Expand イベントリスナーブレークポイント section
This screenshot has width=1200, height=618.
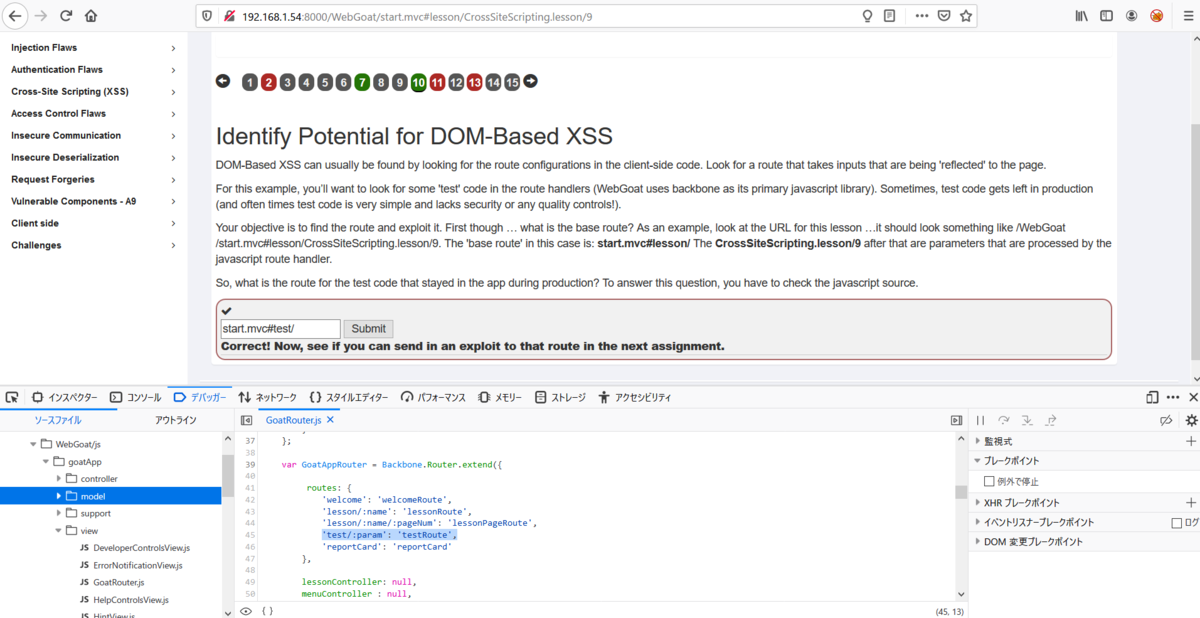point(978,522)
